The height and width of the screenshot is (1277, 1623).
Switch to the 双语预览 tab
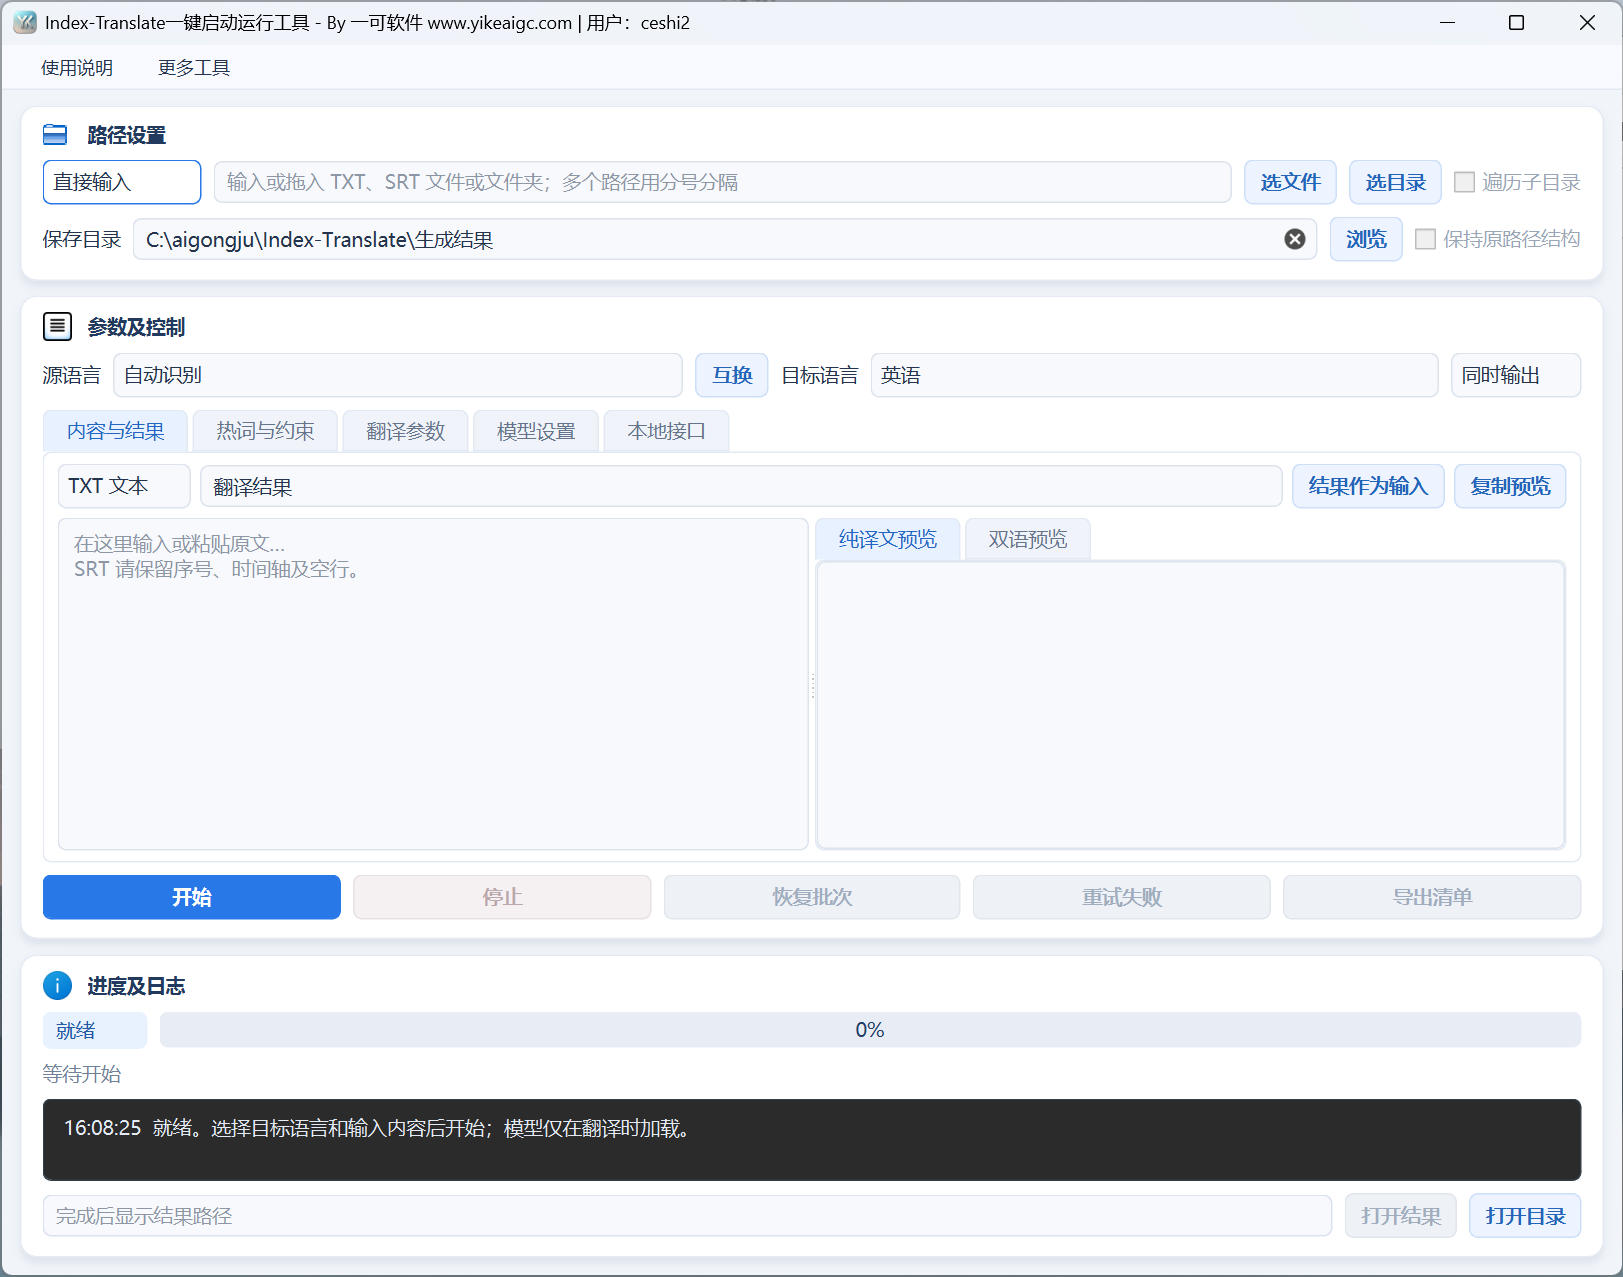pyautogui.click(x=1028, y=539)
